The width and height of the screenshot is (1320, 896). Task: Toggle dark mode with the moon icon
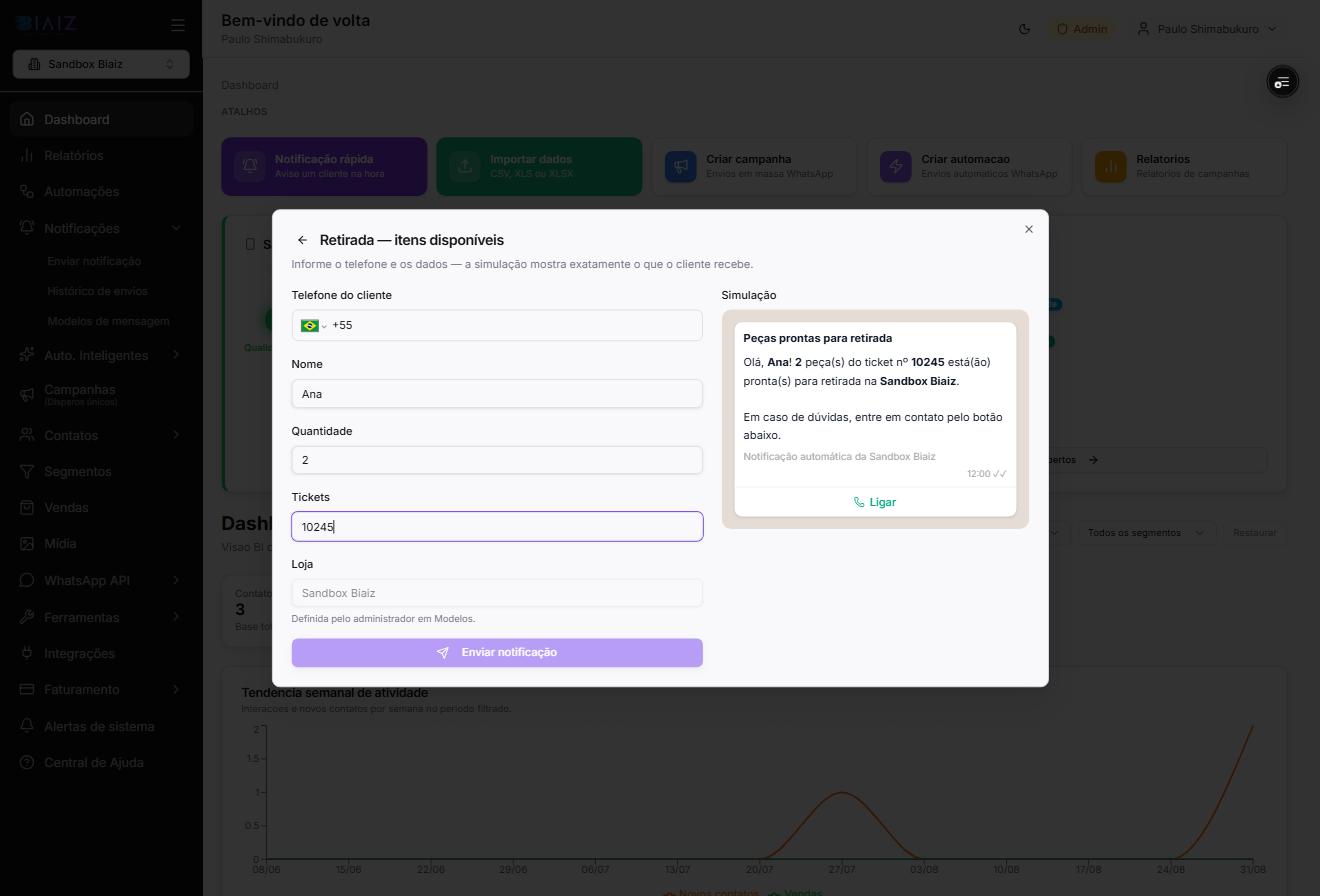tap(1024, 29)
